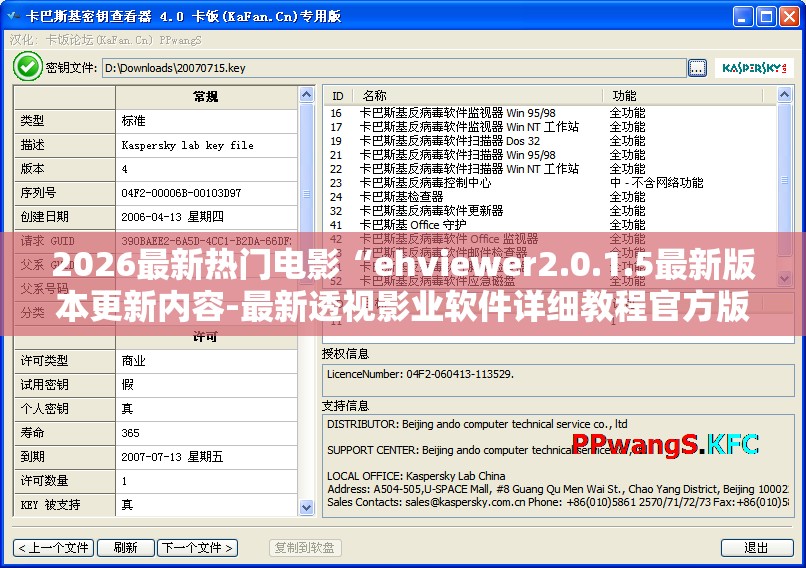The image size is (806, 568).
Task: Click the creation date 2006-04-13 星期四
Action: pyautogui.click(x=172, y=217)
